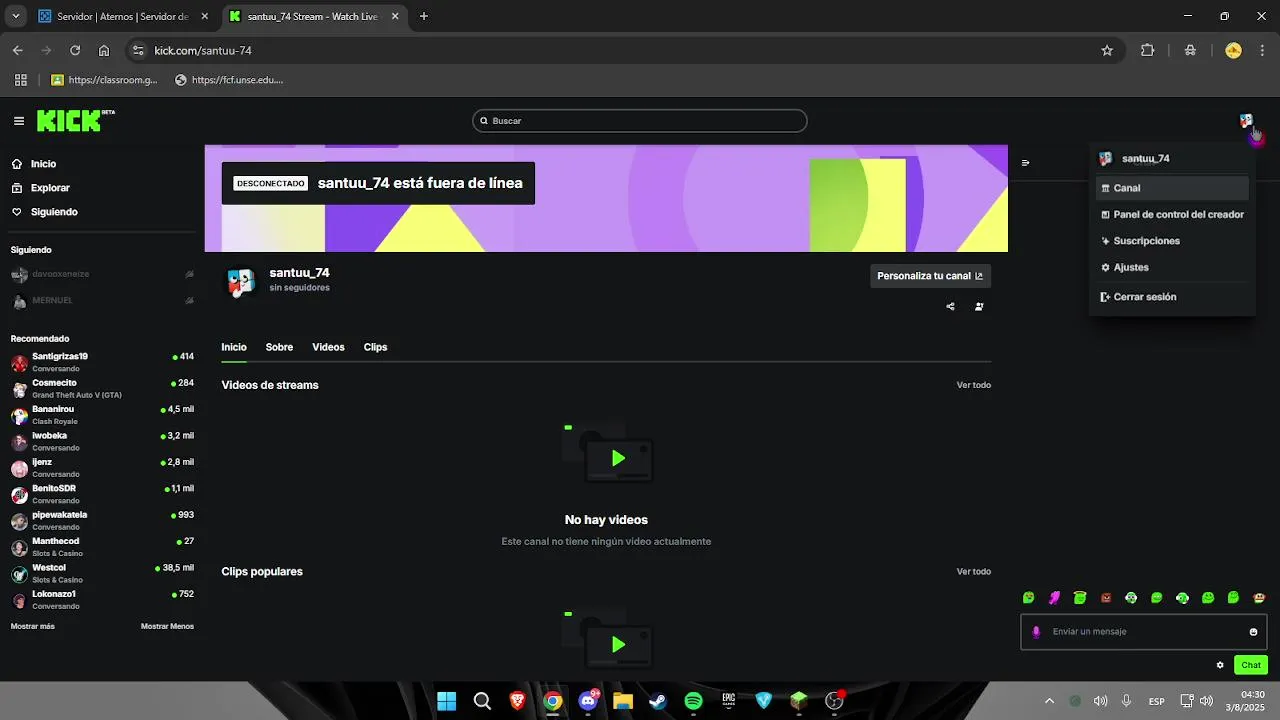Open Lokonazo1 recommended channel
This screenshot has width=1280, height=720.
[102, 599]
